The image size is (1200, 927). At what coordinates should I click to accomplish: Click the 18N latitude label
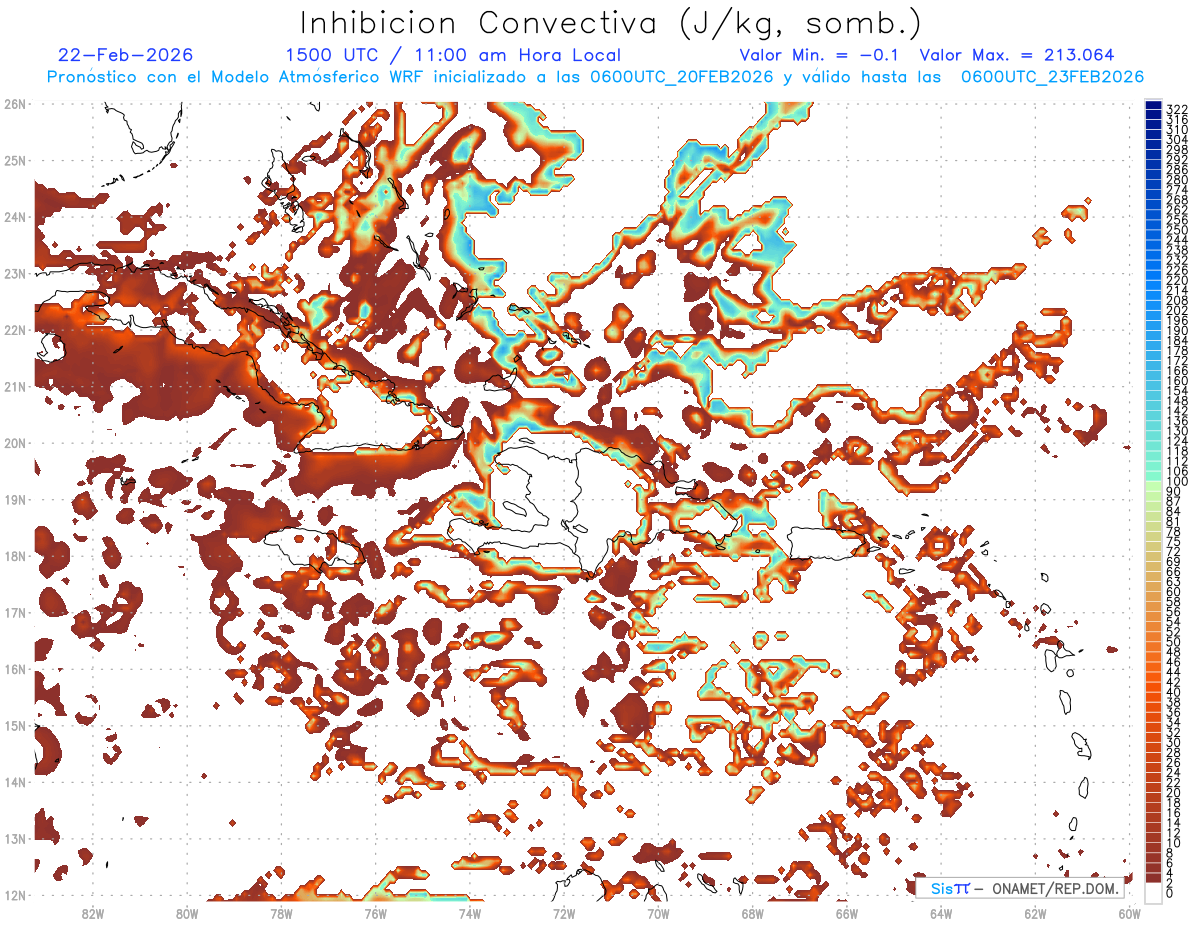(14, 556)
